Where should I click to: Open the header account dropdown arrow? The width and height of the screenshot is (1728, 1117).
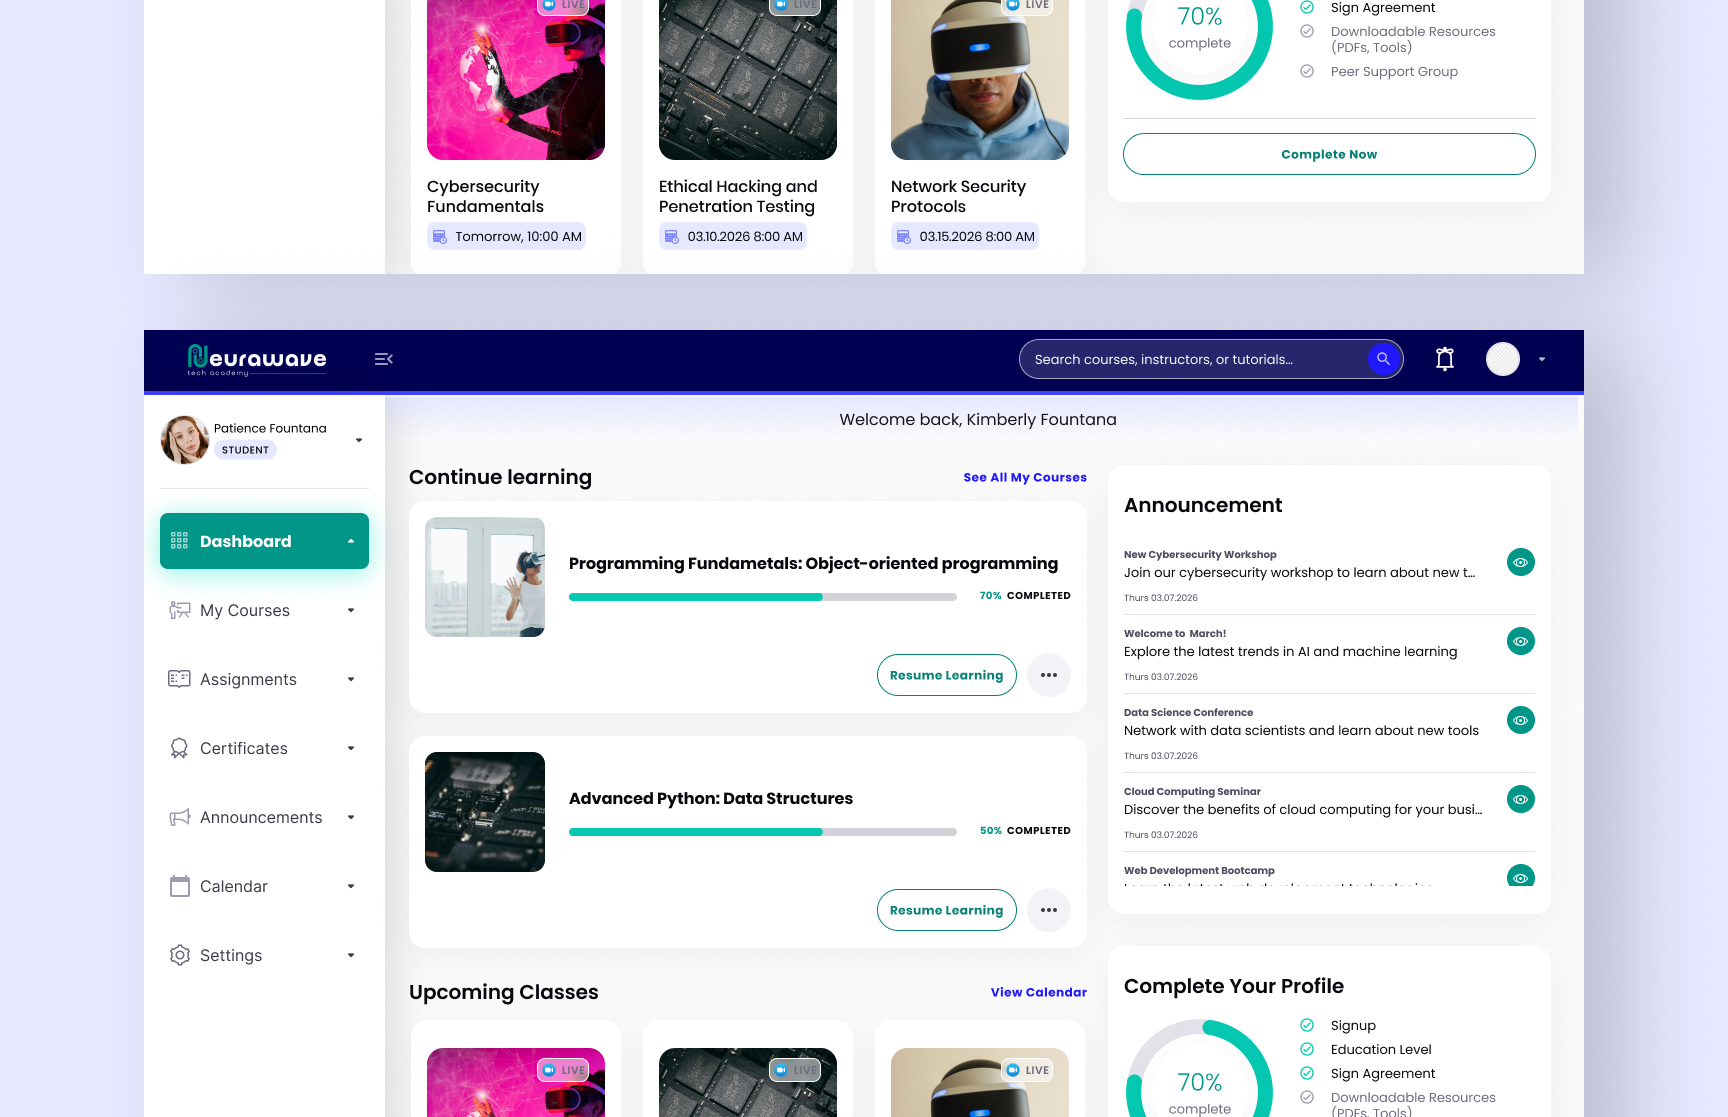[x=1542, y=359]
